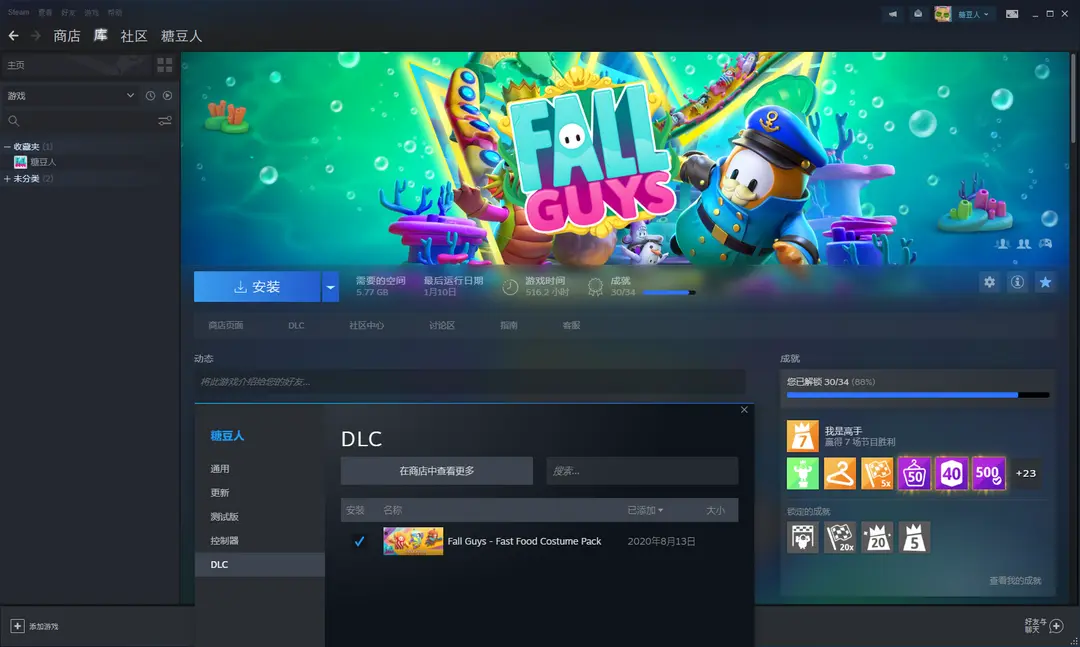This screenshot has width=1080, height=647.
Task: Select 控制器 in properties sidebar
Action: click(x=260, y=541)
